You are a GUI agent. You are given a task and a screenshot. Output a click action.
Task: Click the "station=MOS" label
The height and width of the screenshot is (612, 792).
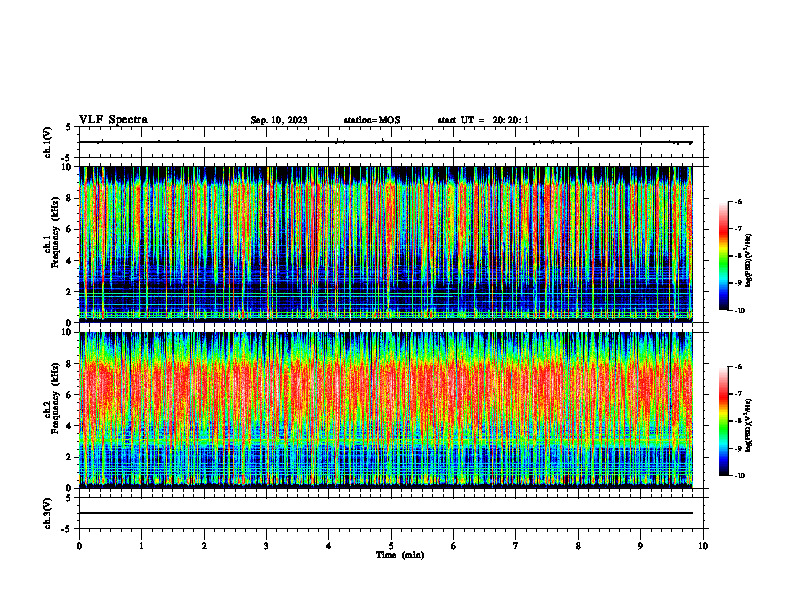pyautogui.click(x=372, y=120)
